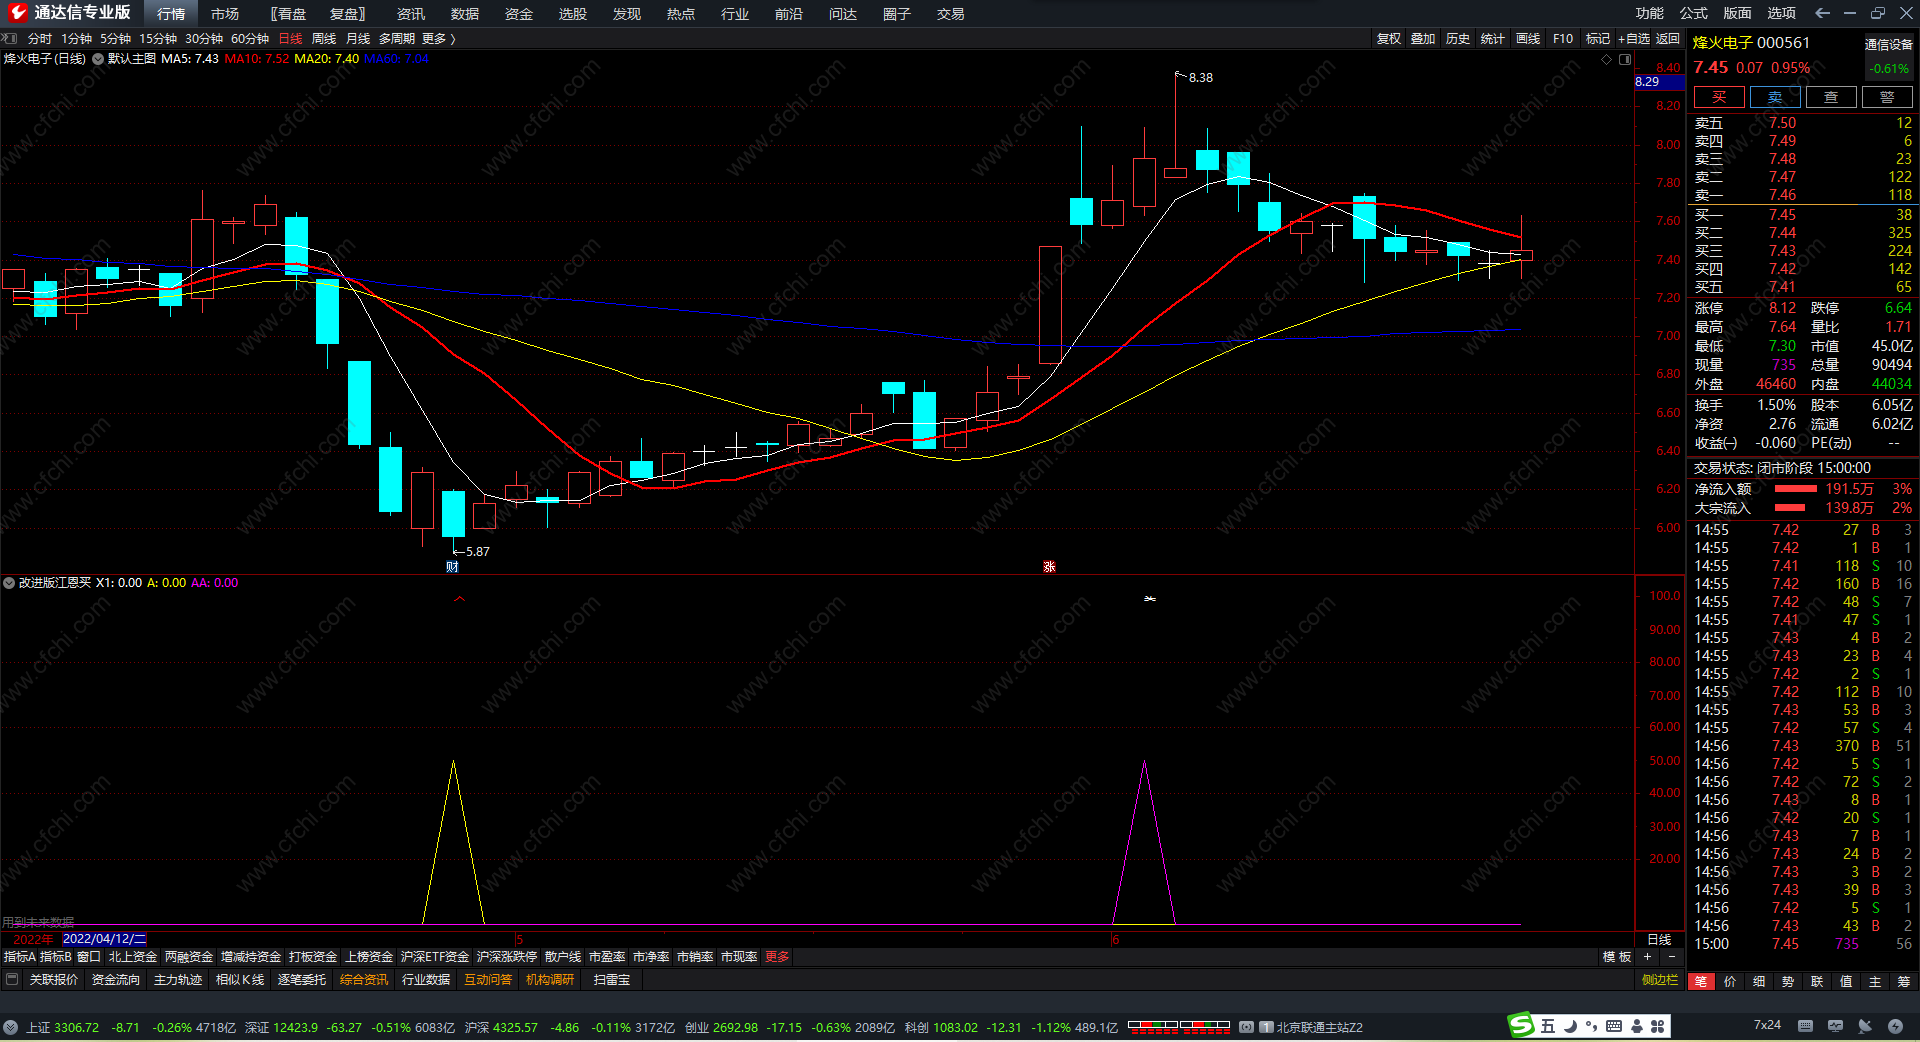
Task: Click the settings icon beside 改进版江恩买
Action: 9,583
